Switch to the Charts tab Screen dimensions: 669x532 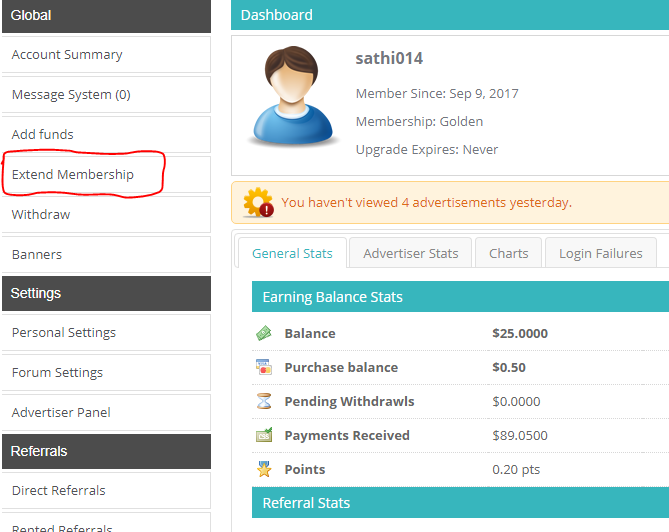click(x=508, y=254)
